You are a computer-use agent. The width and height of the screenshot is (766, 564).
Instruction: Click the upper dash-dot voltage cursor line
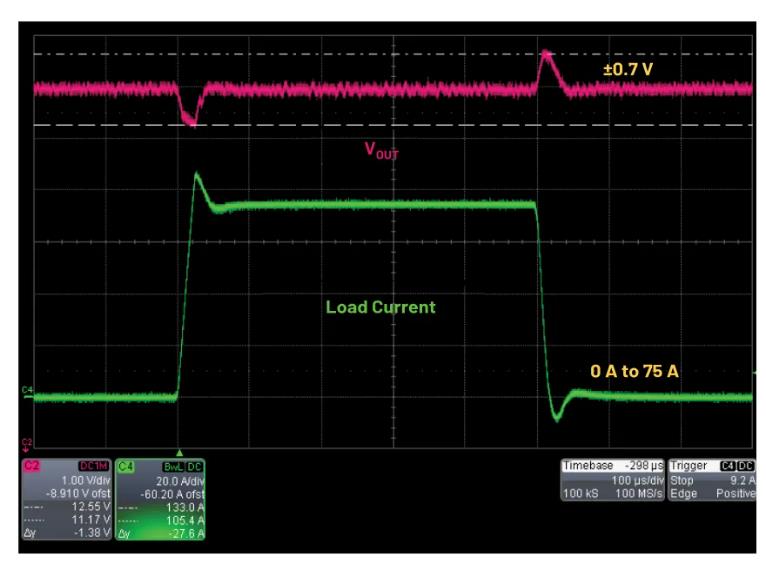300,53
